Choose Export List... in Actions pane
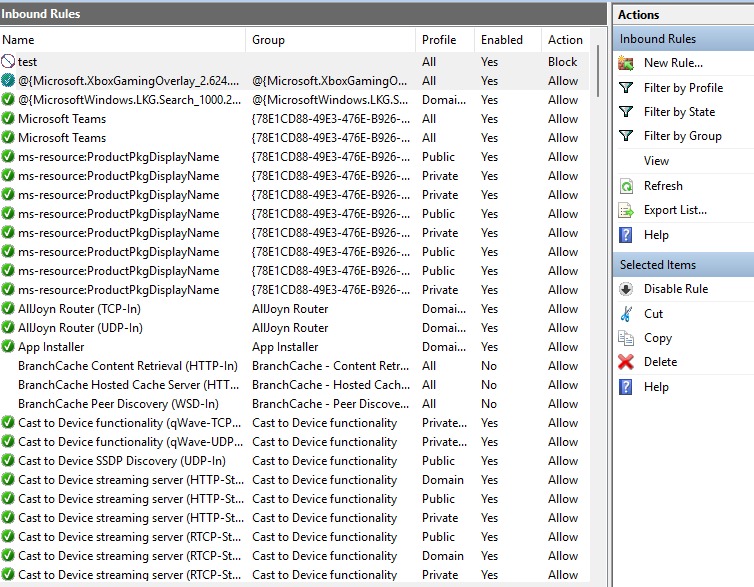 pos(675,210)
